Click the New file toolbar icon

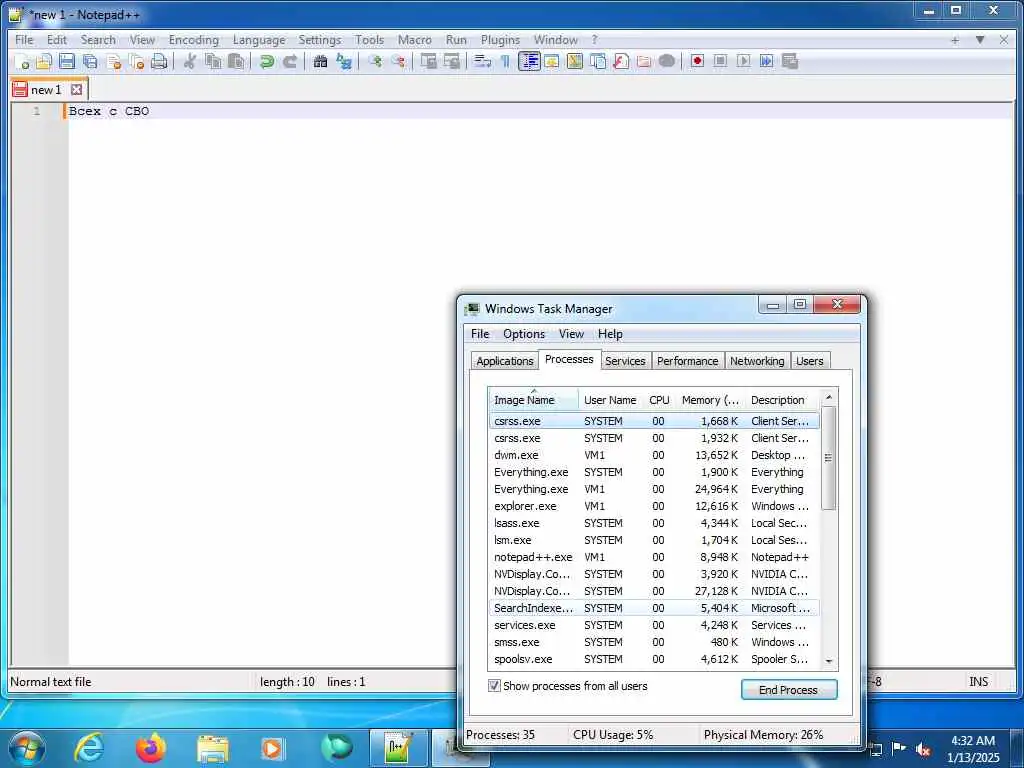click(22, 61)
